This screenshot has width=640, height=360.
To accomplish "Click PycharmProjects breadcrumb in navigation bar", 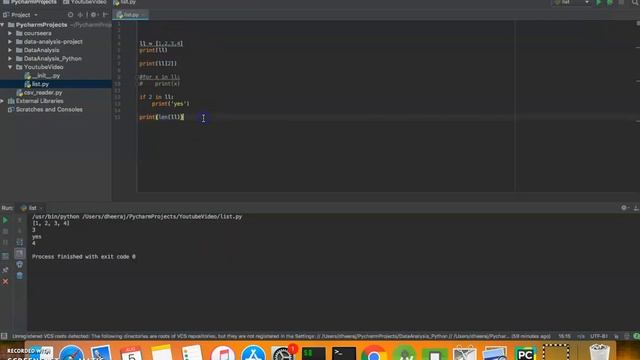I will [30, 2].
